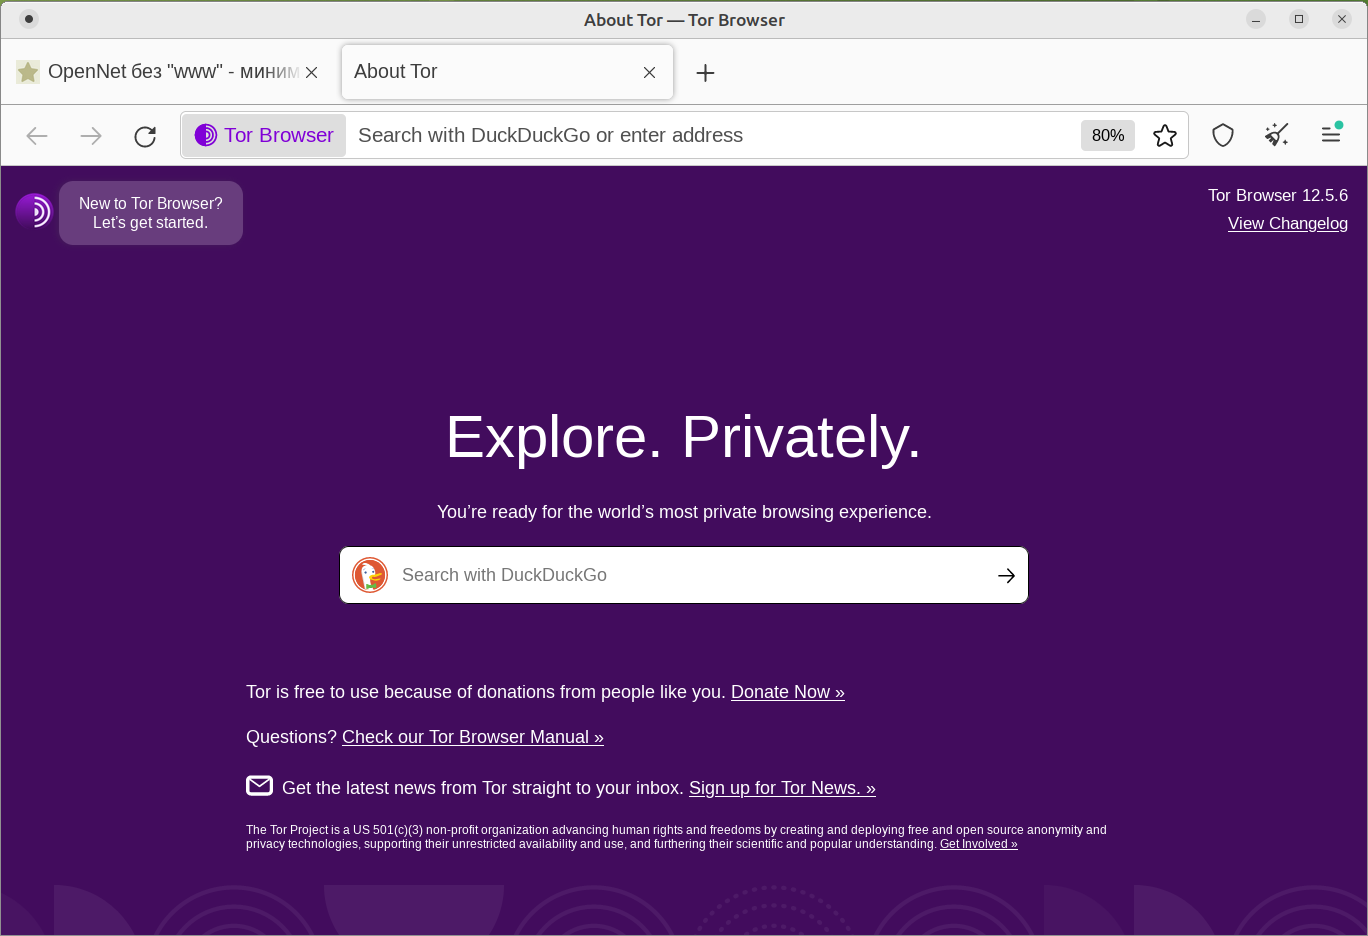Screen dimensions: 1368x936
Task: Open the window menu dot in the title bar
Action: 29,19
